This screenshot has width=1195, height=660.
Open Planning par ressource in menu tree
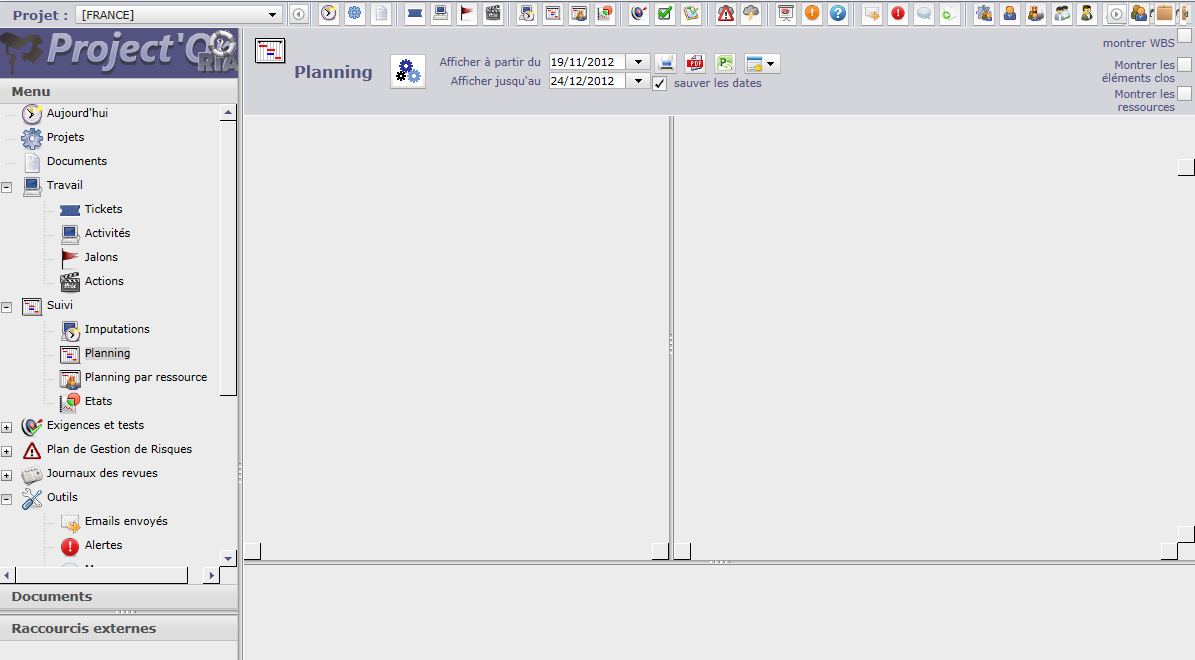(x=146, y=377)
